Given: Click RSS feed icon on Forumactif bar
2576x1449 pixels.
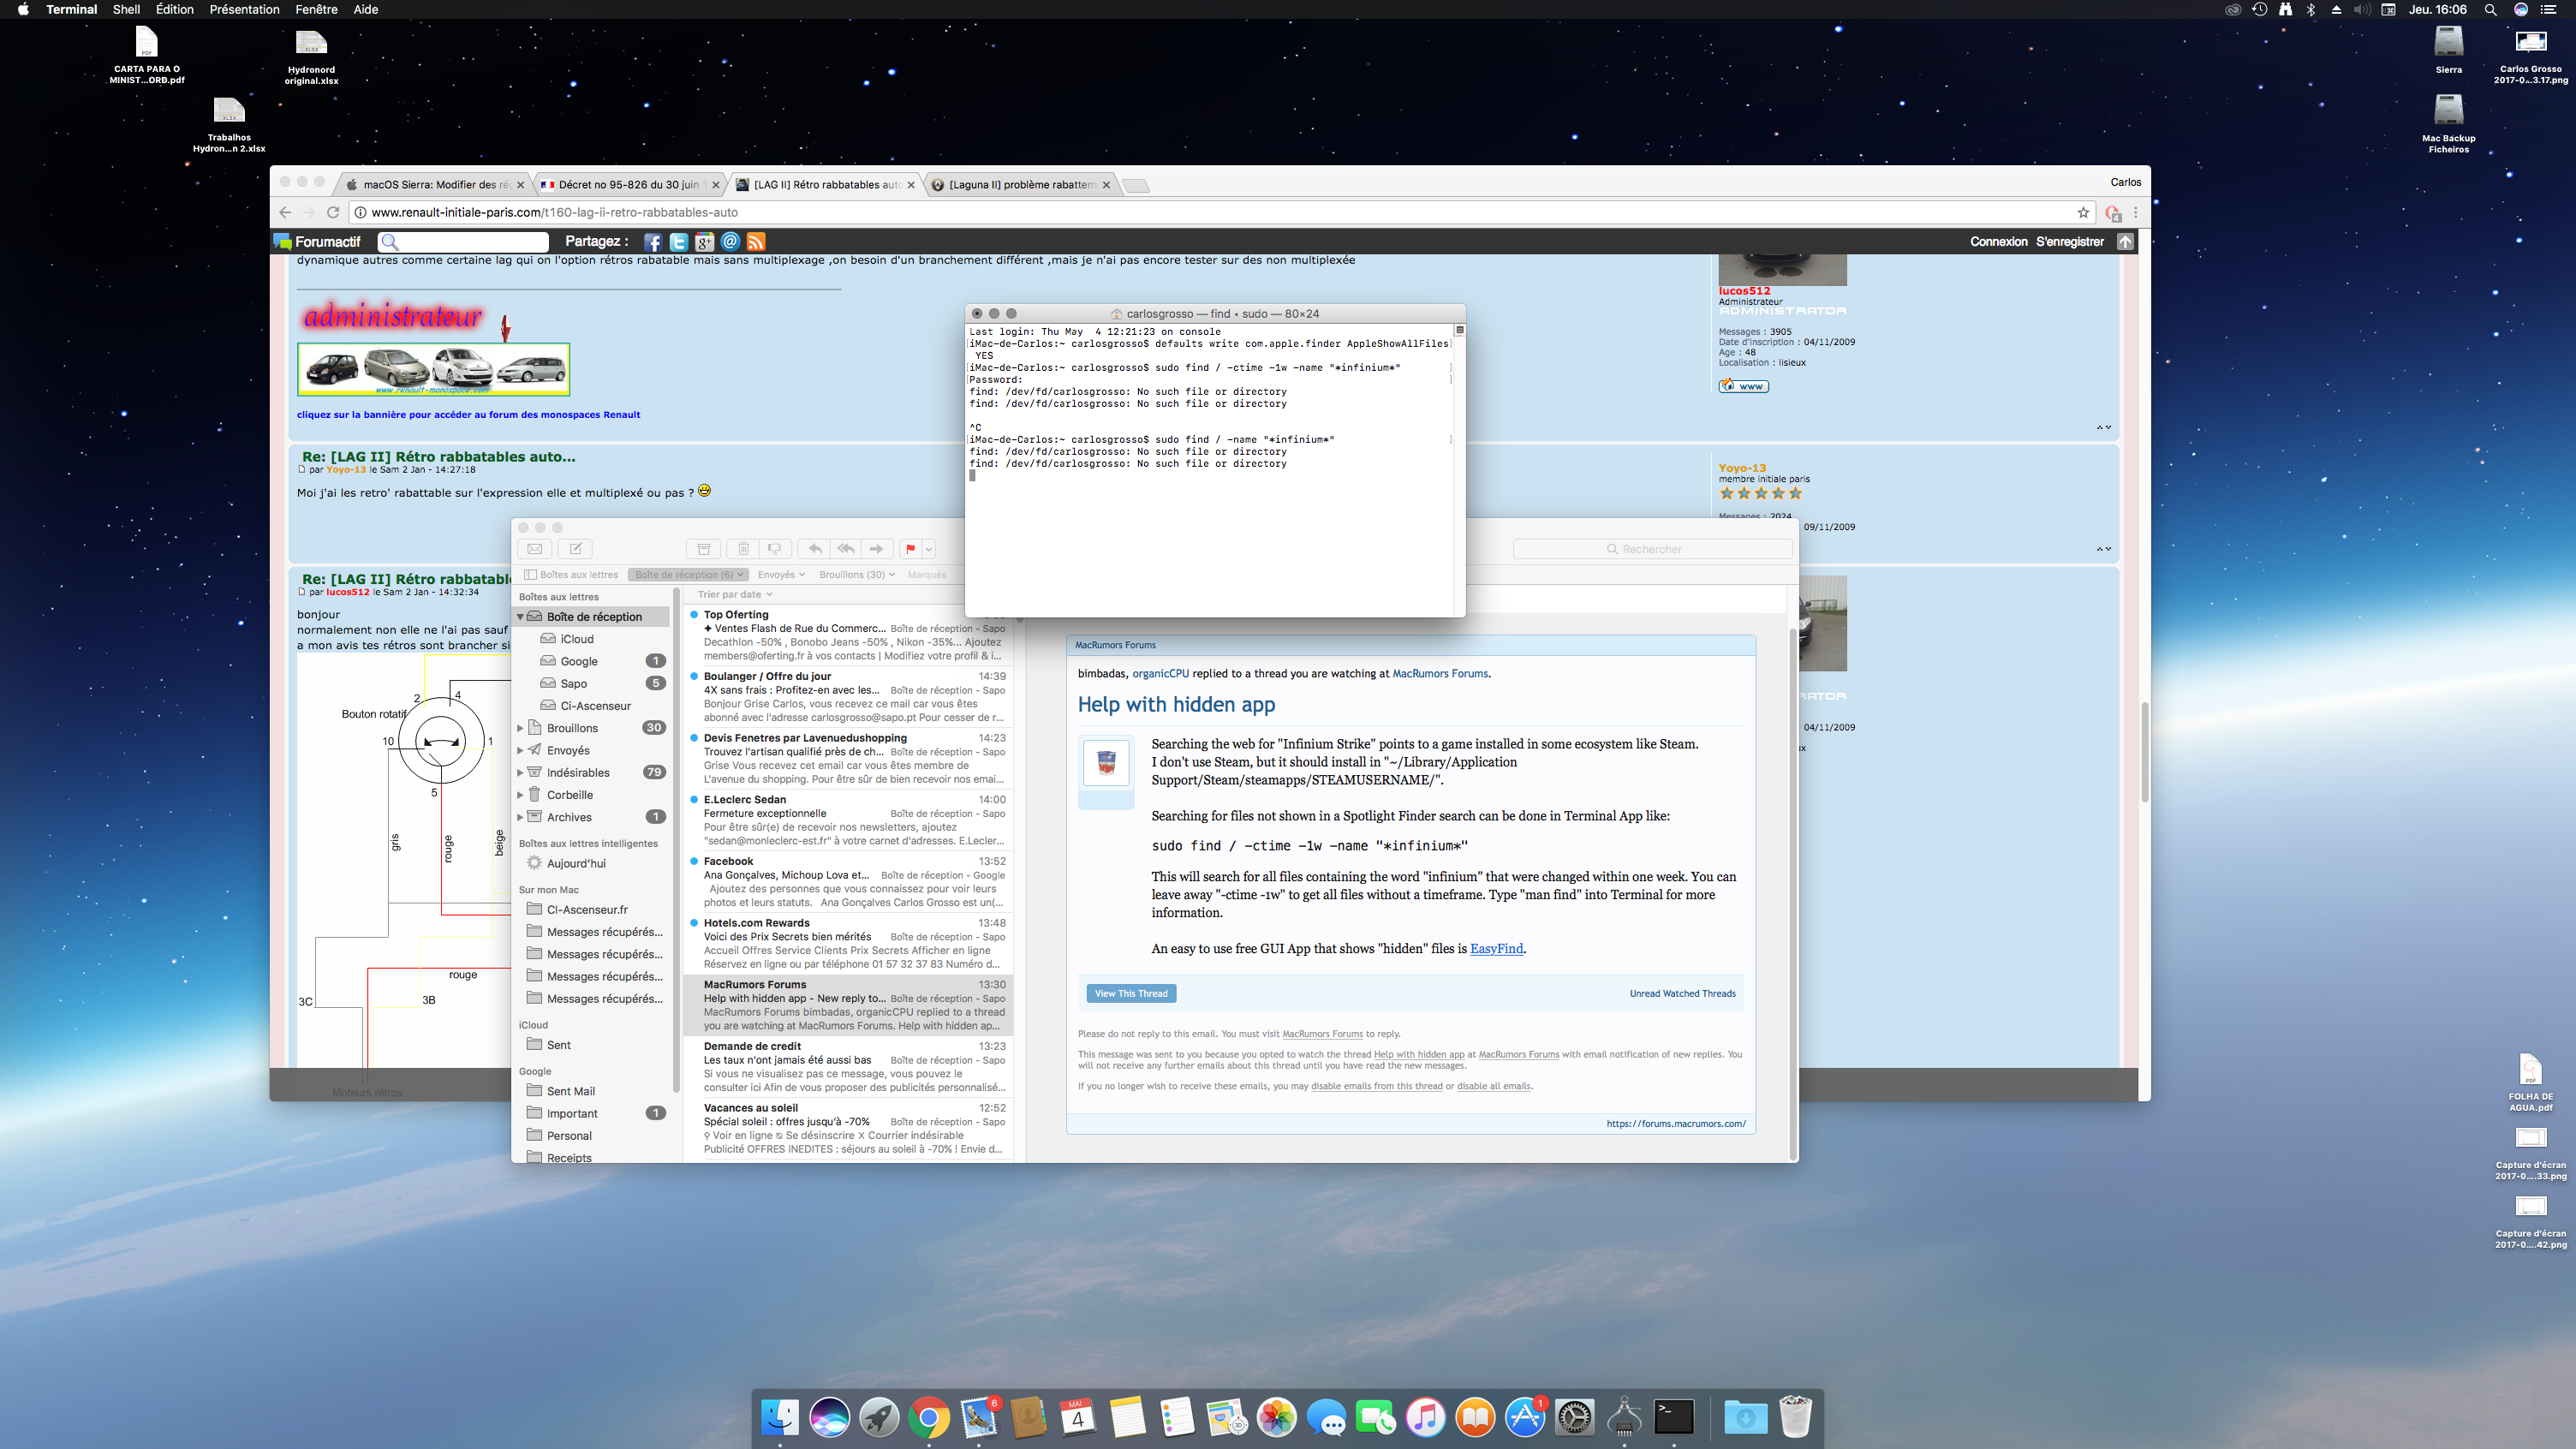Looking at the screenshot, I should point(756,242).
